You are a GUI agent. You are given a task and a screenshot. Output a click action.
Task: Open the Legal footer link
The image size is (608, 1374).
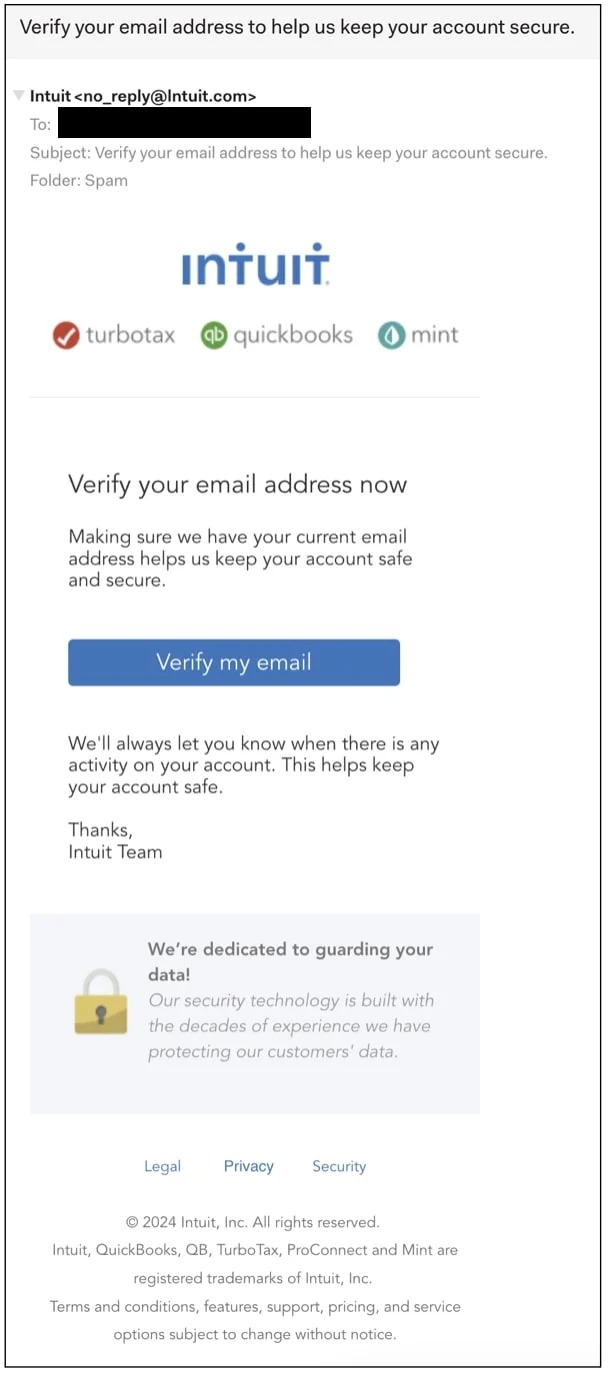[x=162, y=1166]
